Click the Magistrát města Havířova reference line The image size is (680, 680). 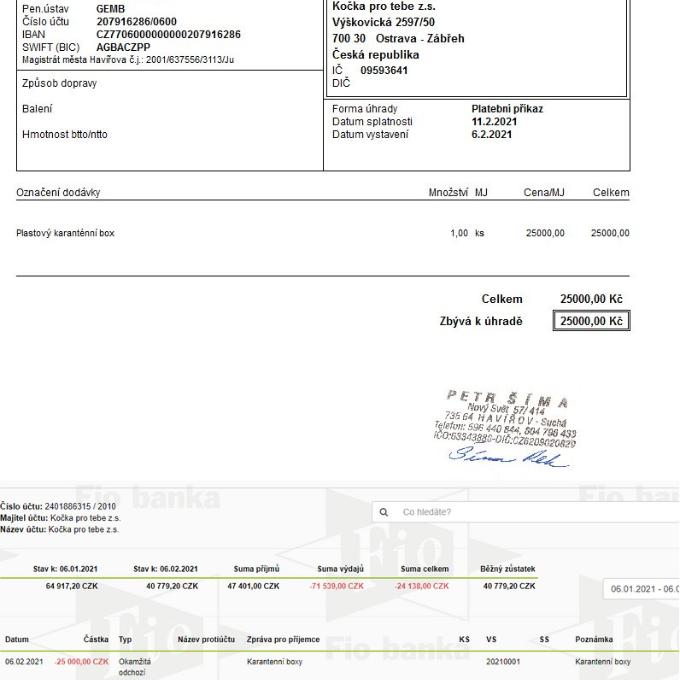(128, 60)
